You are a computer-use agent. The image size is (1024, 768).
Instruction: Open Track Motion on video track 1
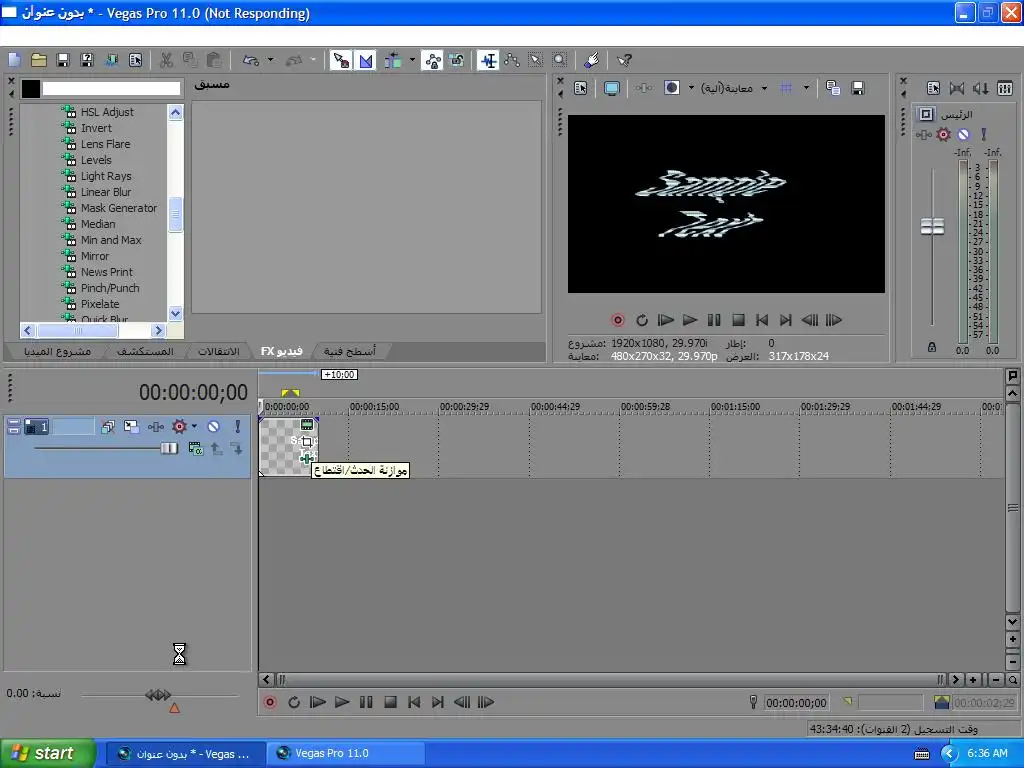coord(131,426)
